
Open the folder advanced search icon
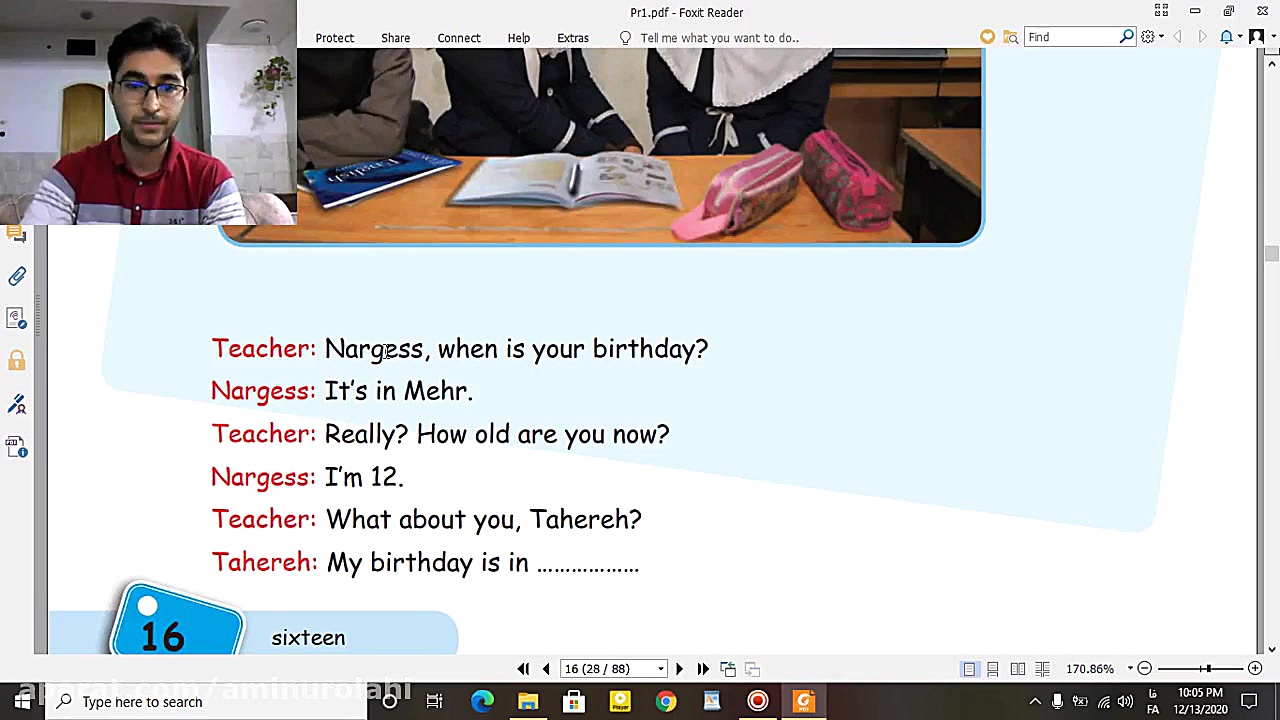1011,37
